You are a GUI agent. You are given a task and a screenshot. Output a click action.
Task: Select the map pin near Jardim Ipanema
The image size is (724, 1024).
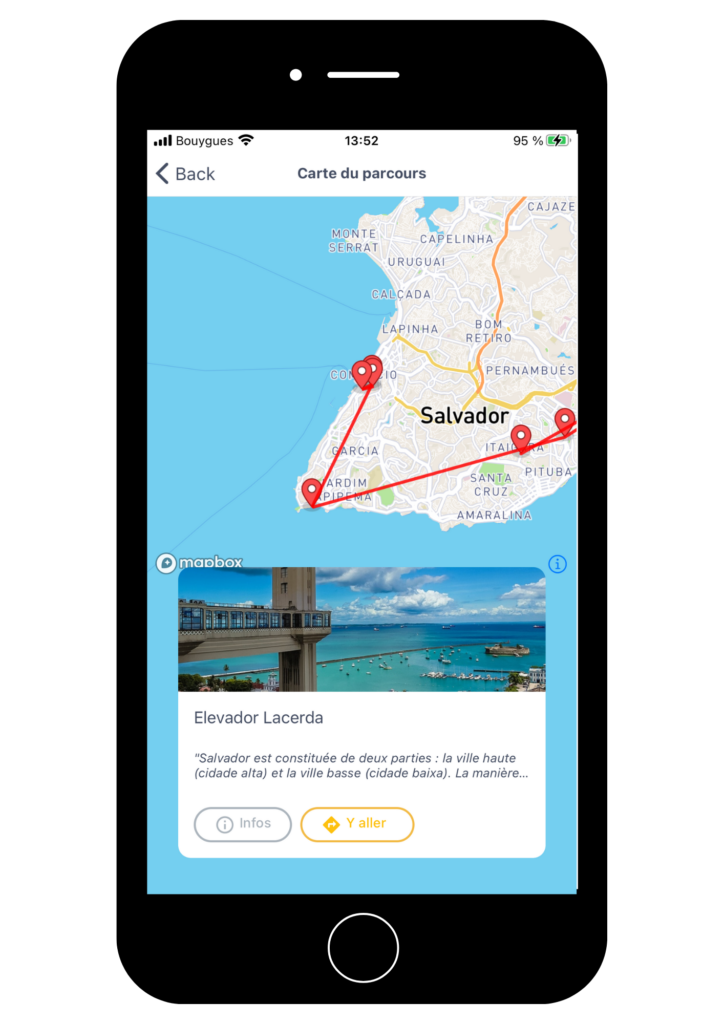coord(311,491)
